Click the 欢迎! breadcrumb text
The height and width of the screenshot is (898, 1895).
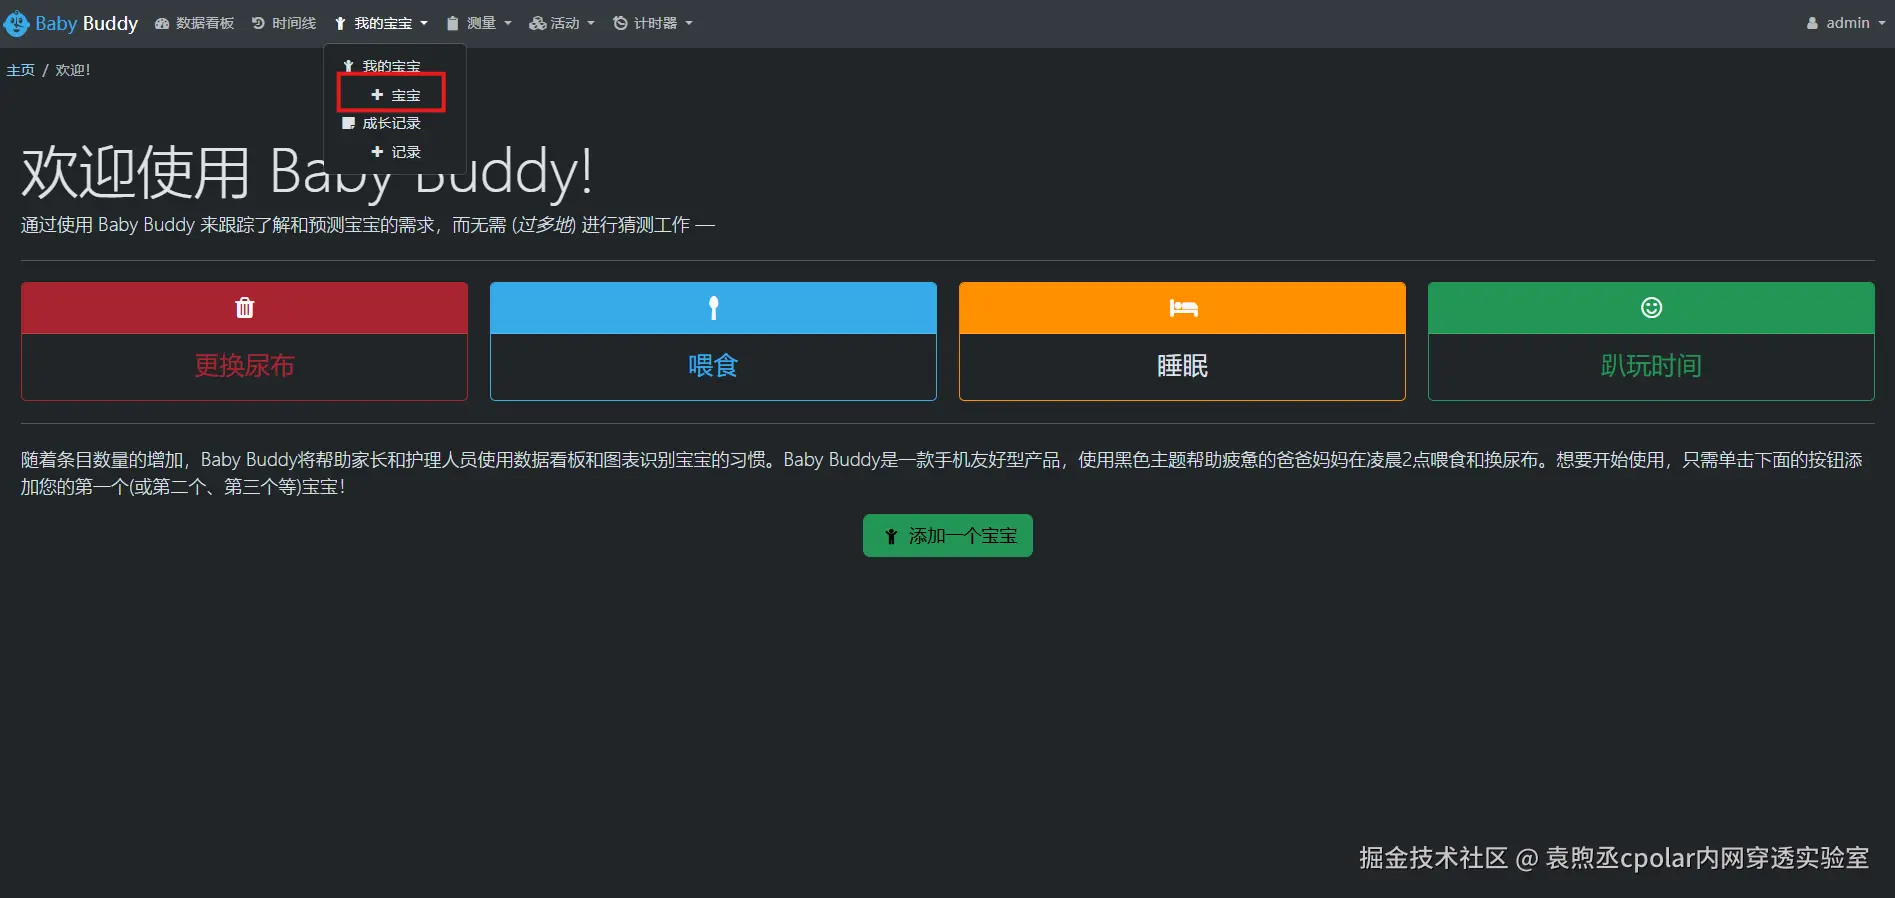coord(73,70)
